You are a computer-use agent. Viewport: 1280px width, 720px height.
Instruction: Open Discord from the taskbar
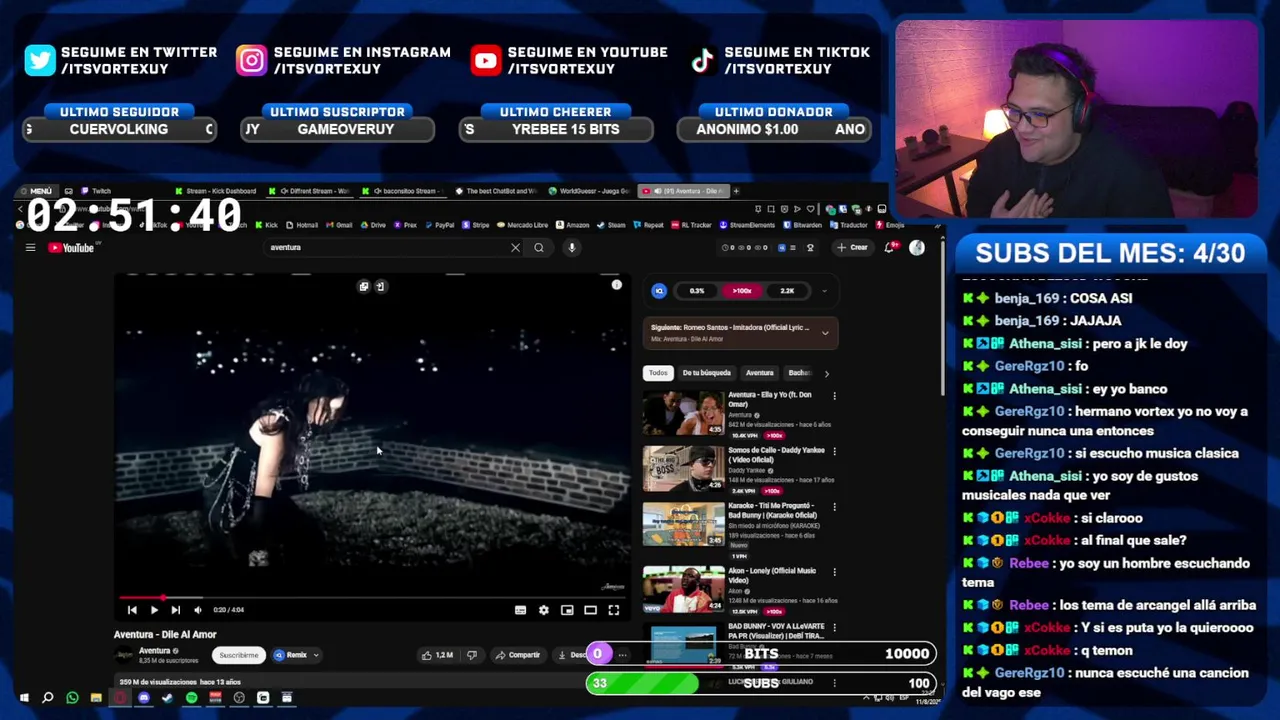pyautogui.click(x=144, y=698)
